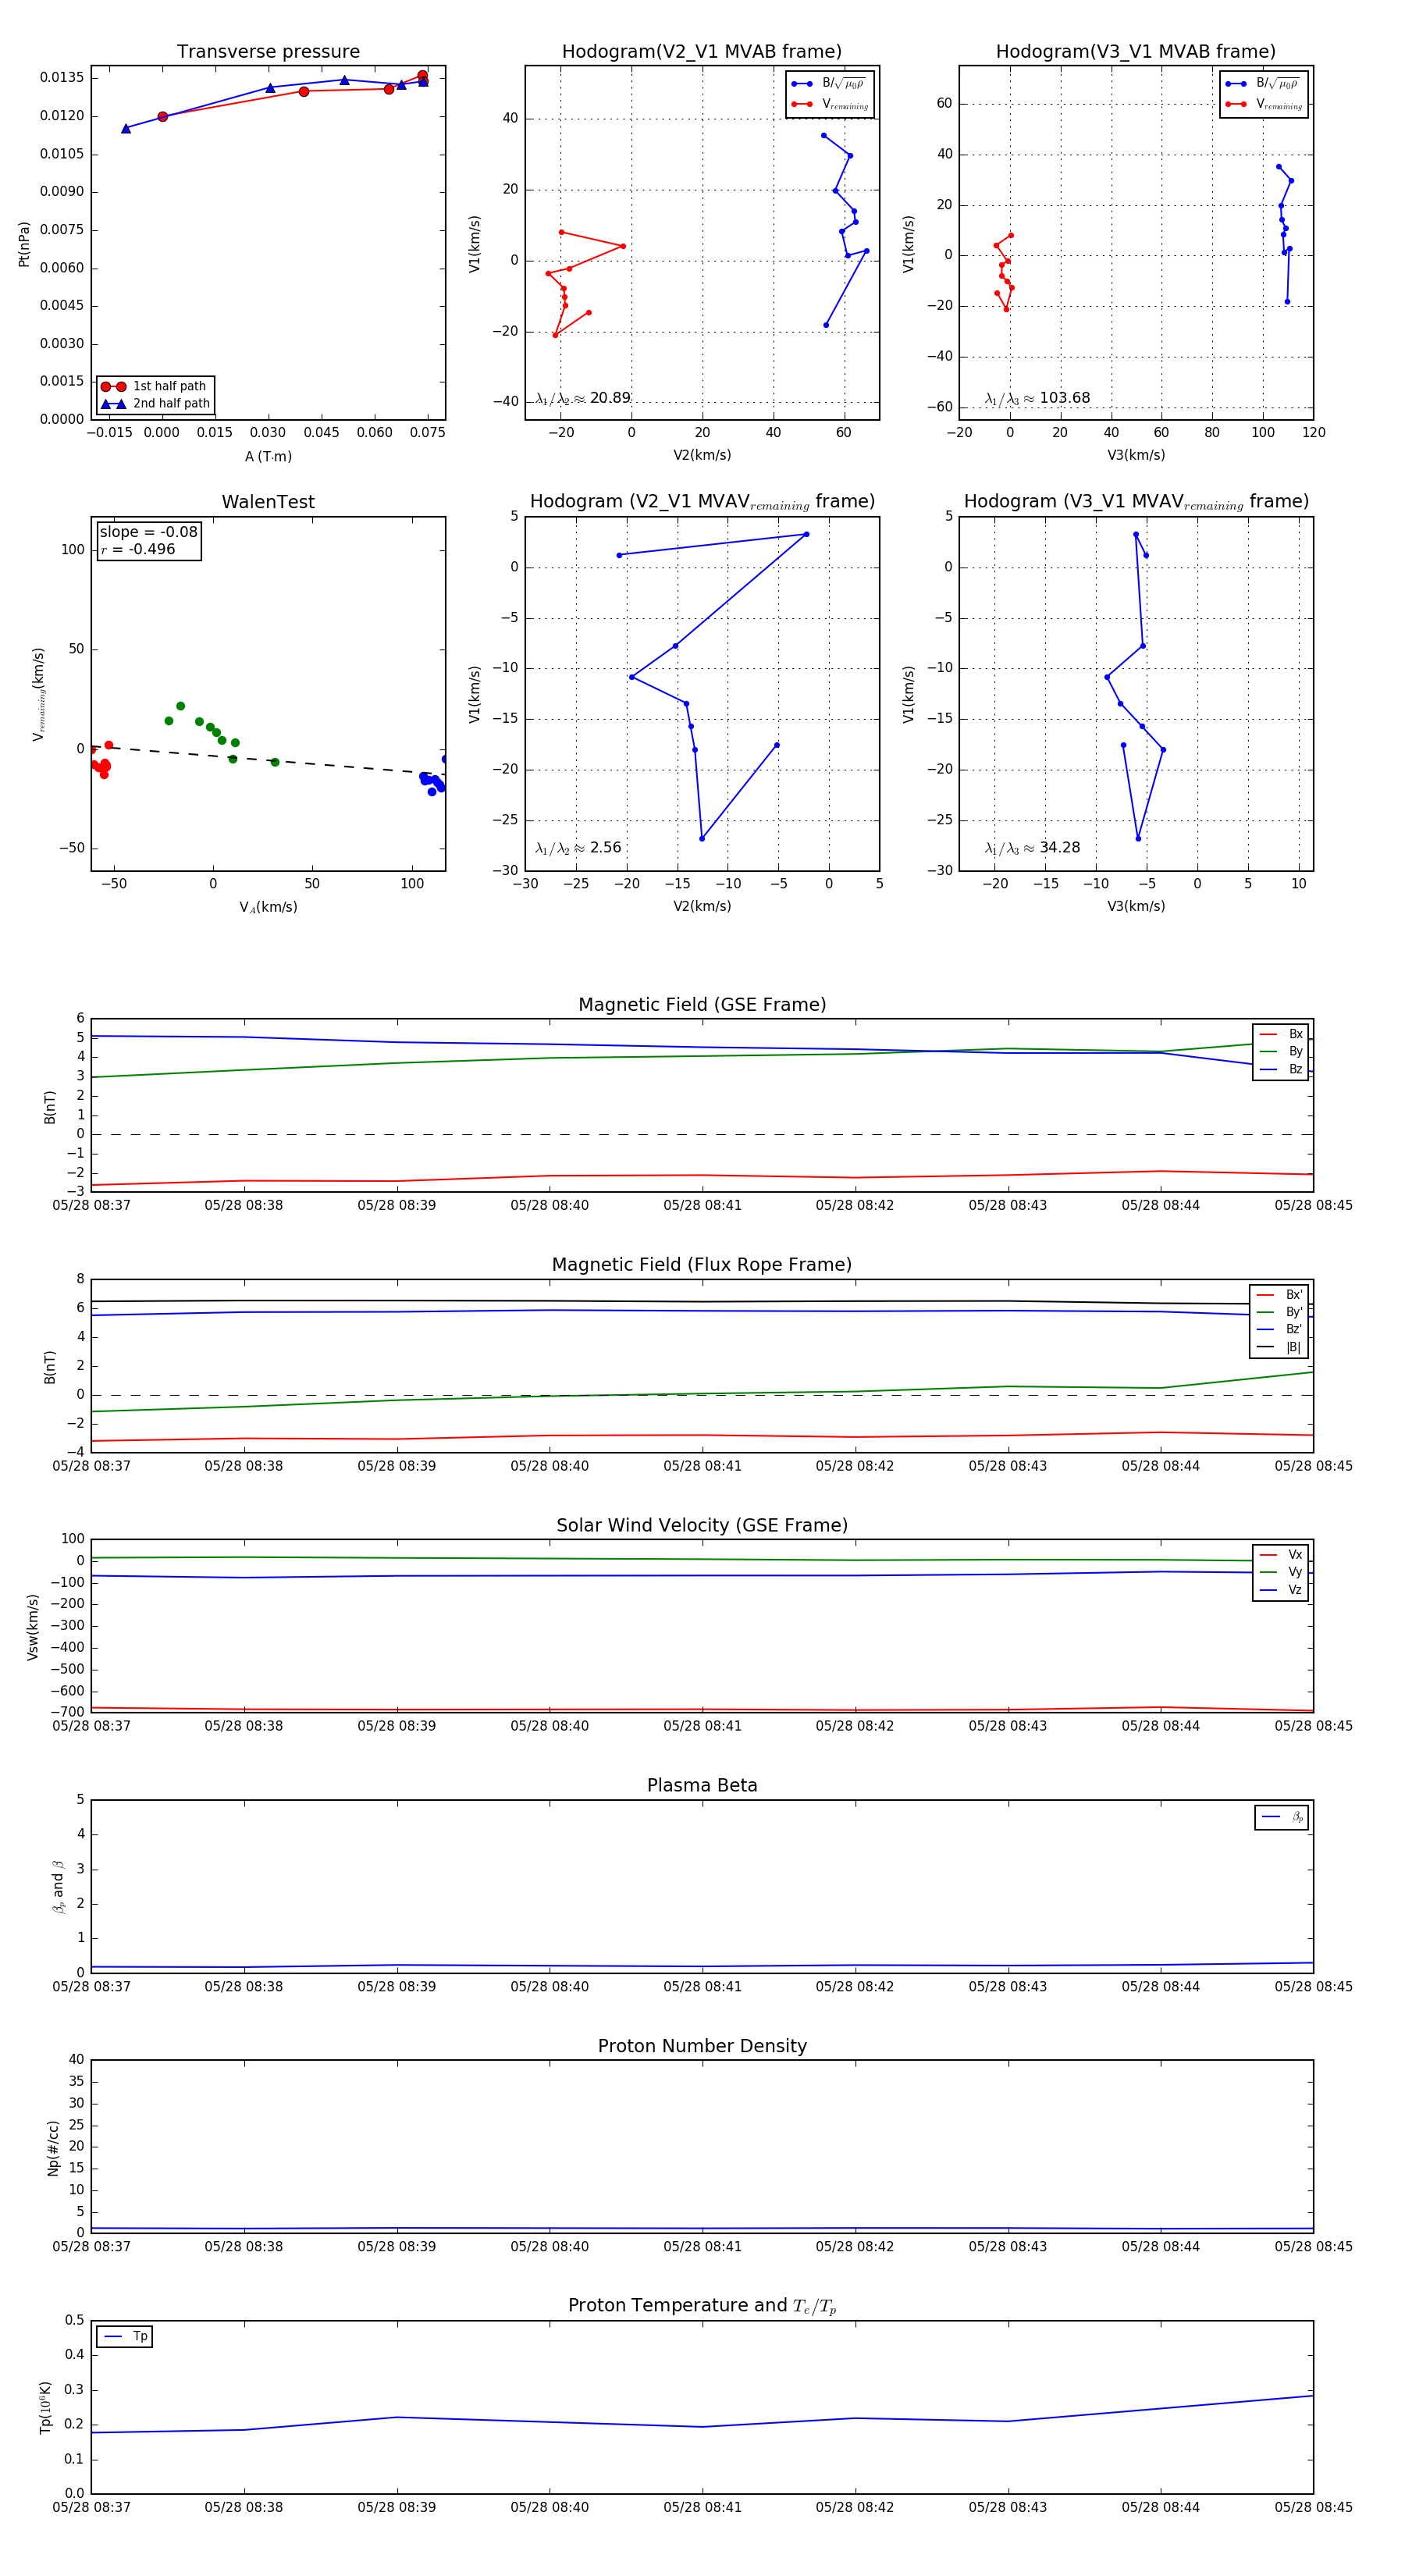
Task: Click the "1st half path" legend entry
Action: [156, 386]
